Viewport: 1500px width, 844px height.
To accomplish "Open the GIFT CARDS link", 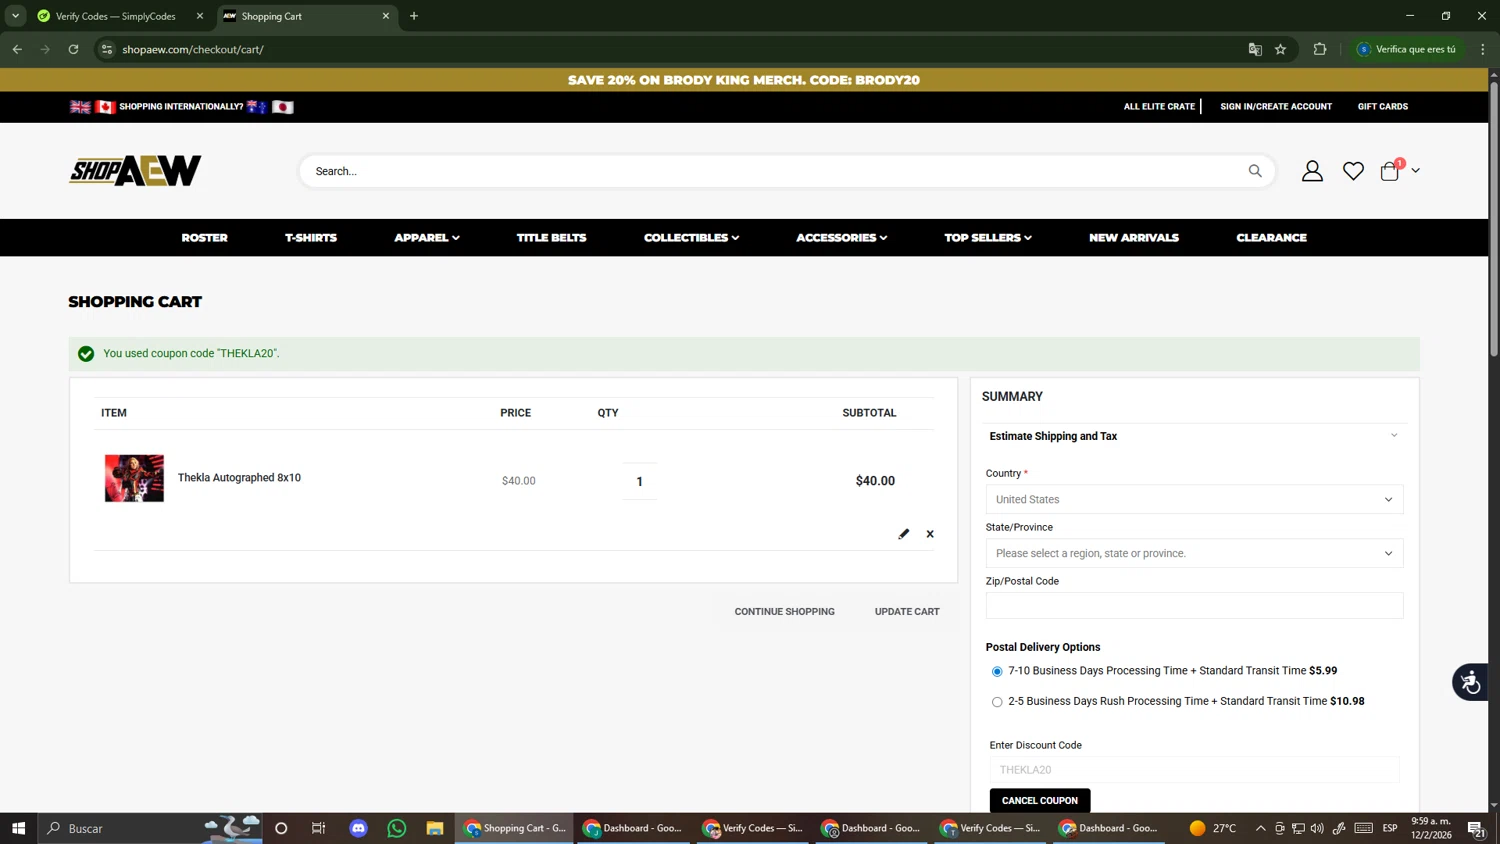I will pyautogui.click(x=1383, y=107).
